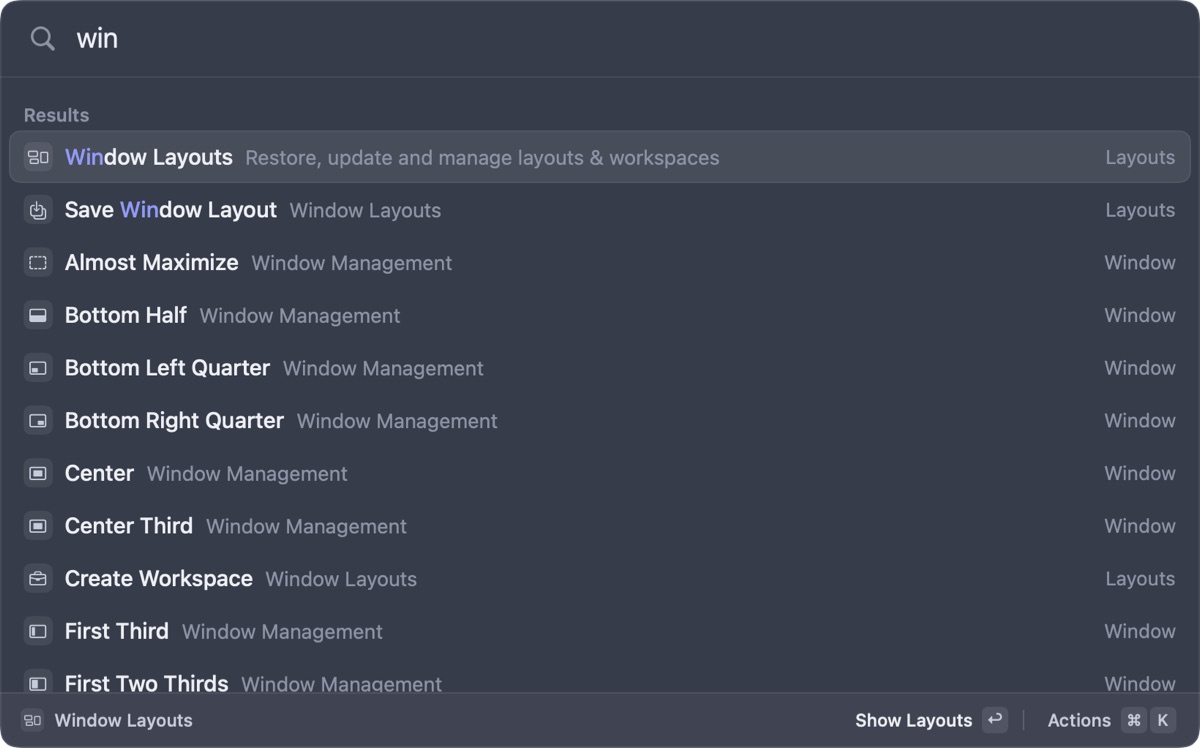Click "Window Management" subtitle beside Center Third
The height and width of the screenshot is (748, 1200).
pyautogui.click(x=306, y=526)
